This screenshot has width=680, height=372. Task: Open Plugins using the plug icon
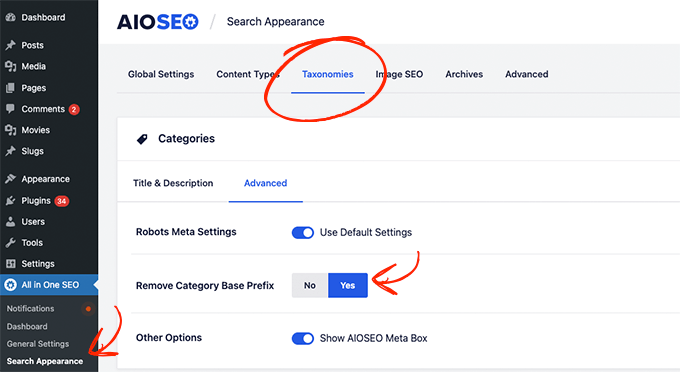tap(10, 201)
